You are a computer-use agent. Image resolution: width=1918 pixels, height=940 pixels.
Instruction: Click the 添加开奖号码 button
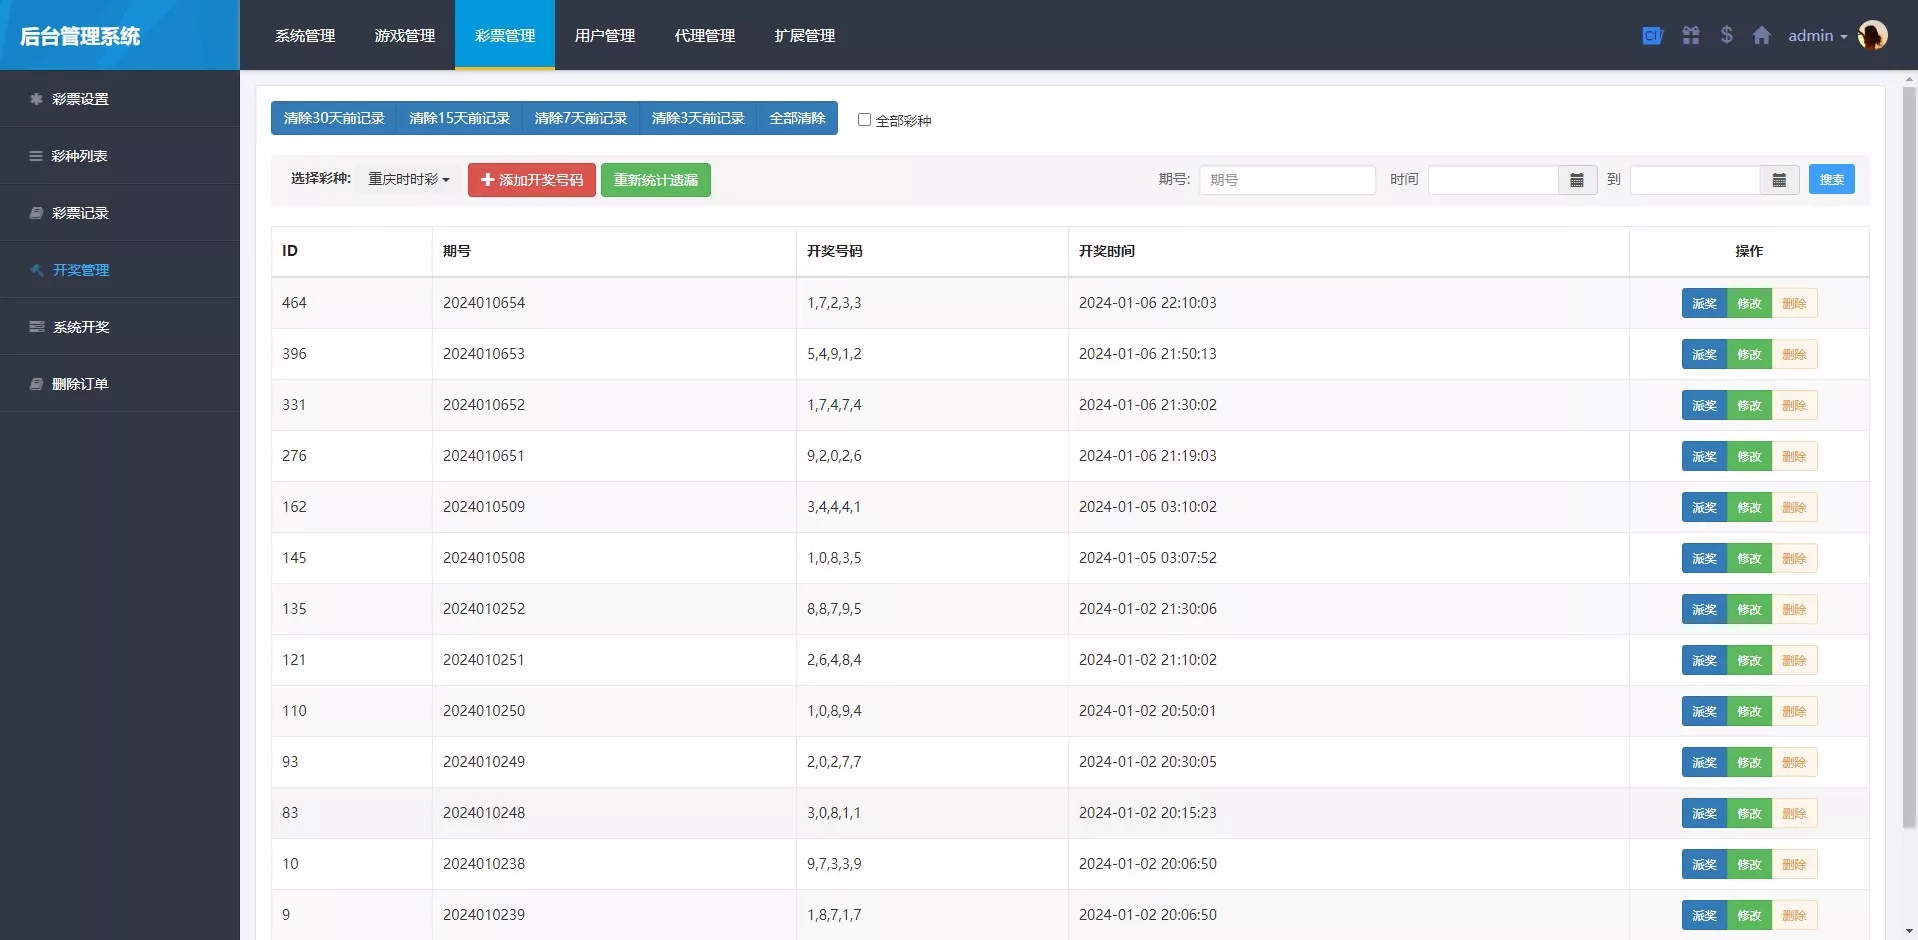531,180
